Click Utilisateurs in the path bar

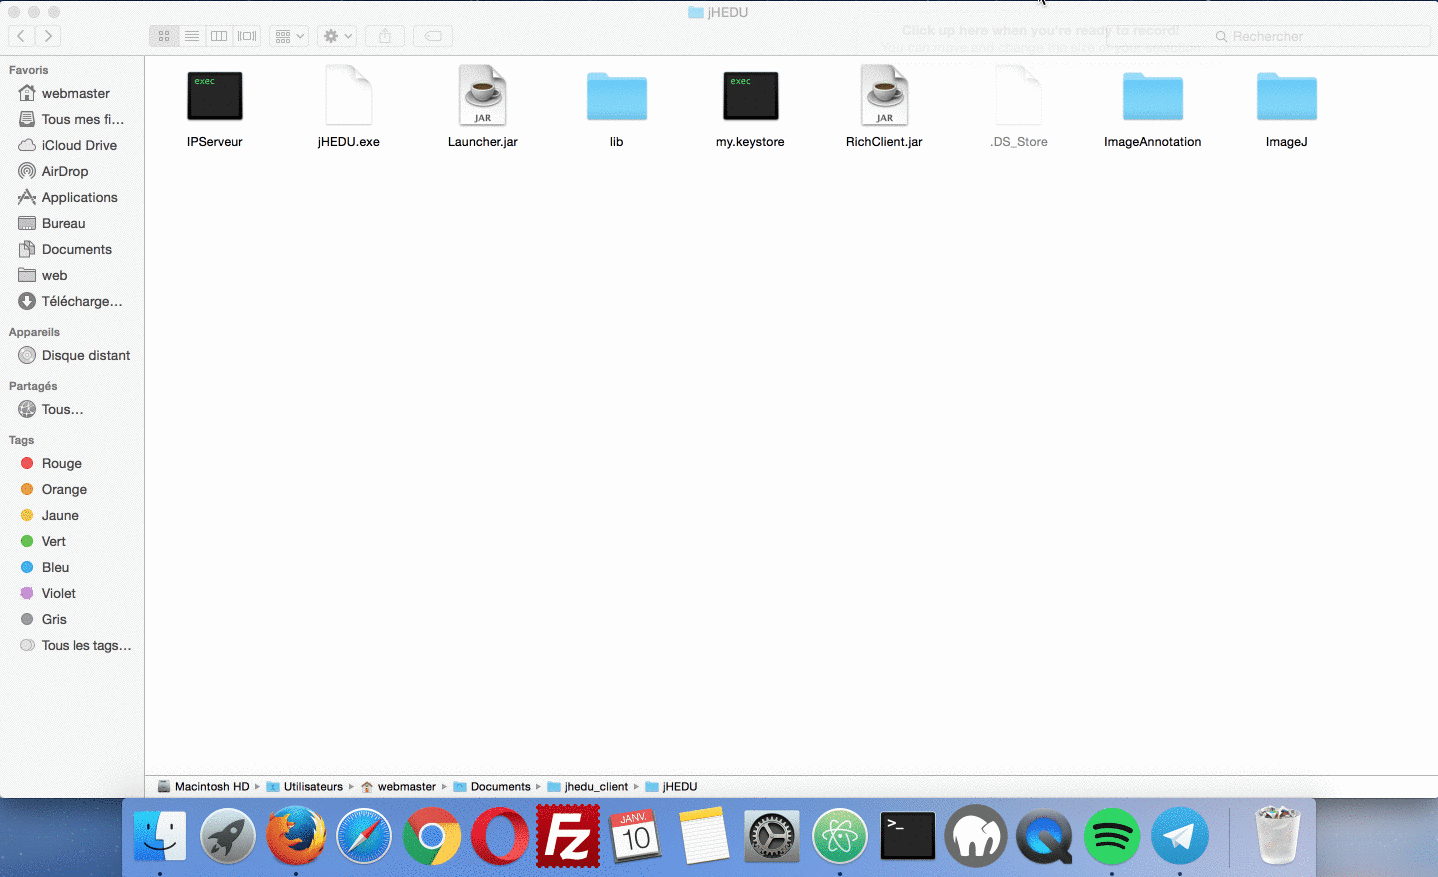305,787
